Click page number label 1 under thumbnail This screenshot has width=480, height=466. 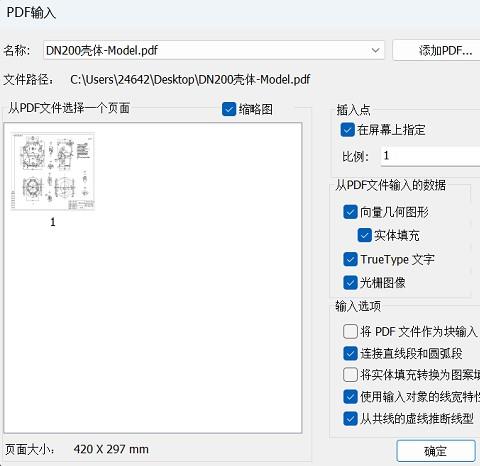[53, 222]
